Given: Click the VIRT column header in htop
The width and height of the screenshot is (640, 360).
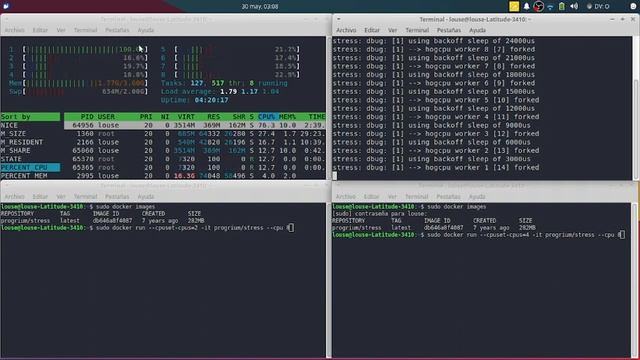Looking at the screenshot, I should tap(186, 117).
